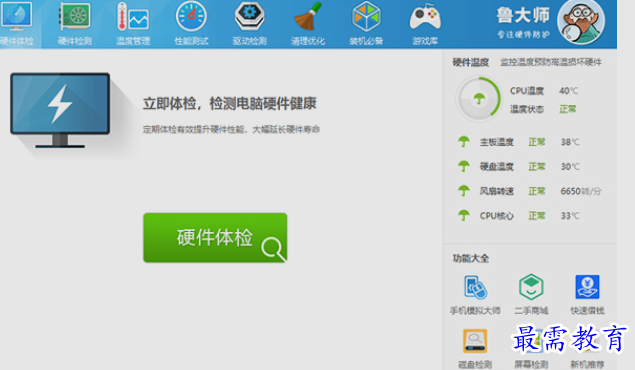Click the 硬件温度 heading
Screen dimensions: 635x370
pyautogui.click(x=471, y=62)
